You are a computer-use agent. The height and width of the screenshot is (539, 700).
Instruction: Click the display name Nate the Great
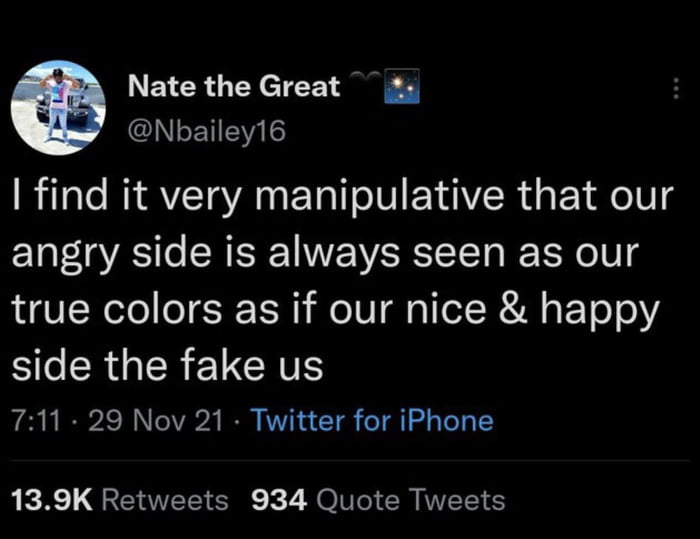pos(234,88)
